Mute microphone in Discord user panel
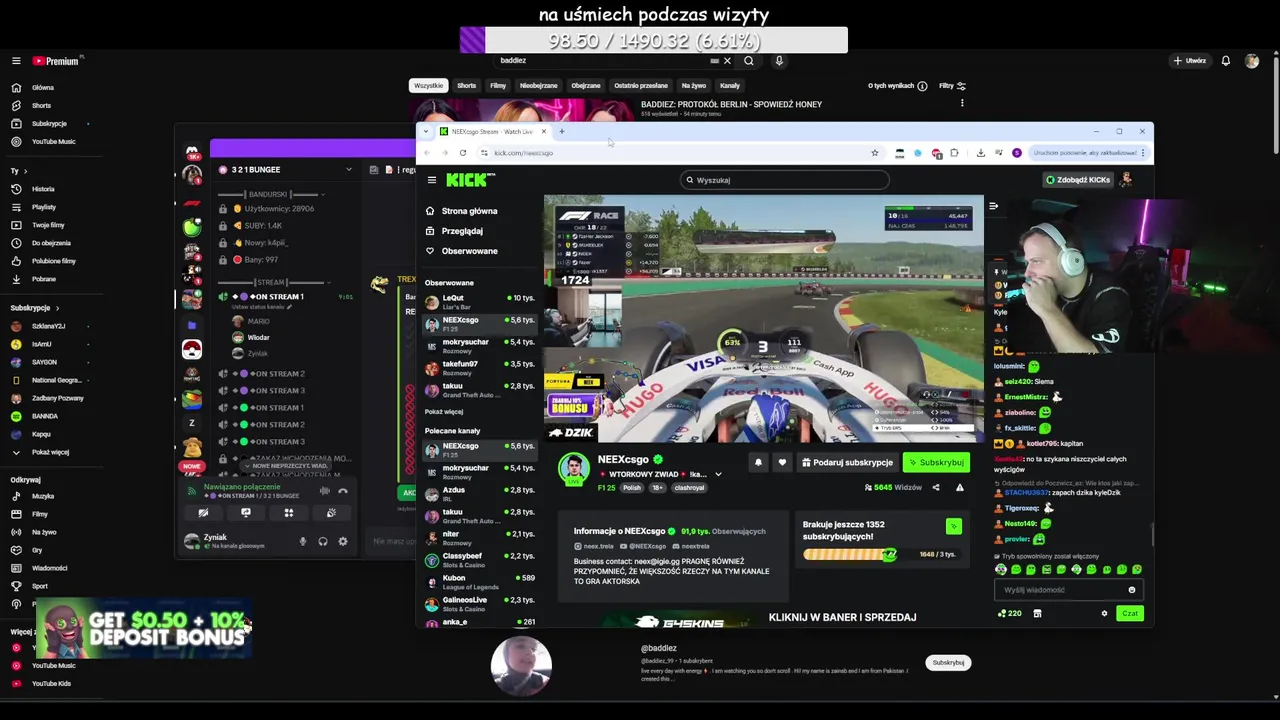Image resolution: width=1280 pixels, height=720 pixels. coord(303,541)
